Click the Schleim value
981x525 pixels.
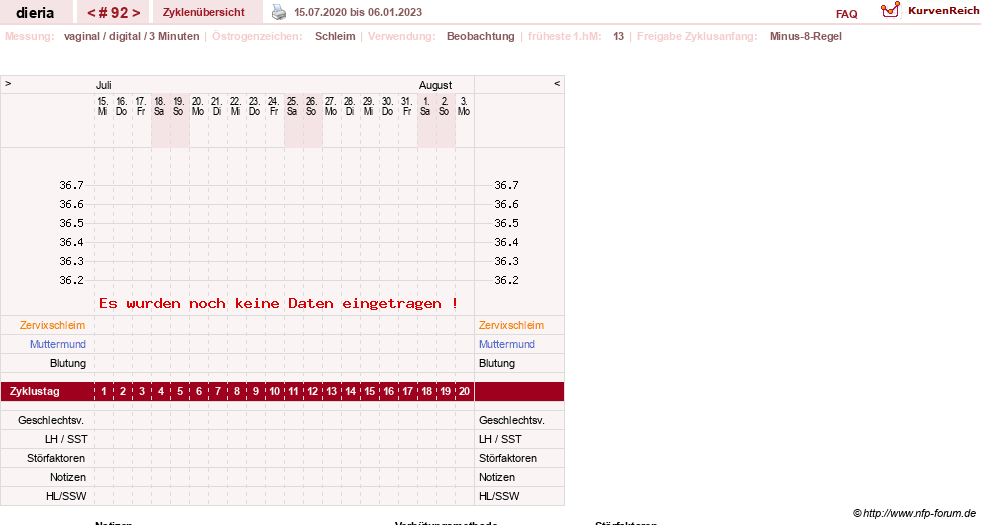[x=335, y=36]
